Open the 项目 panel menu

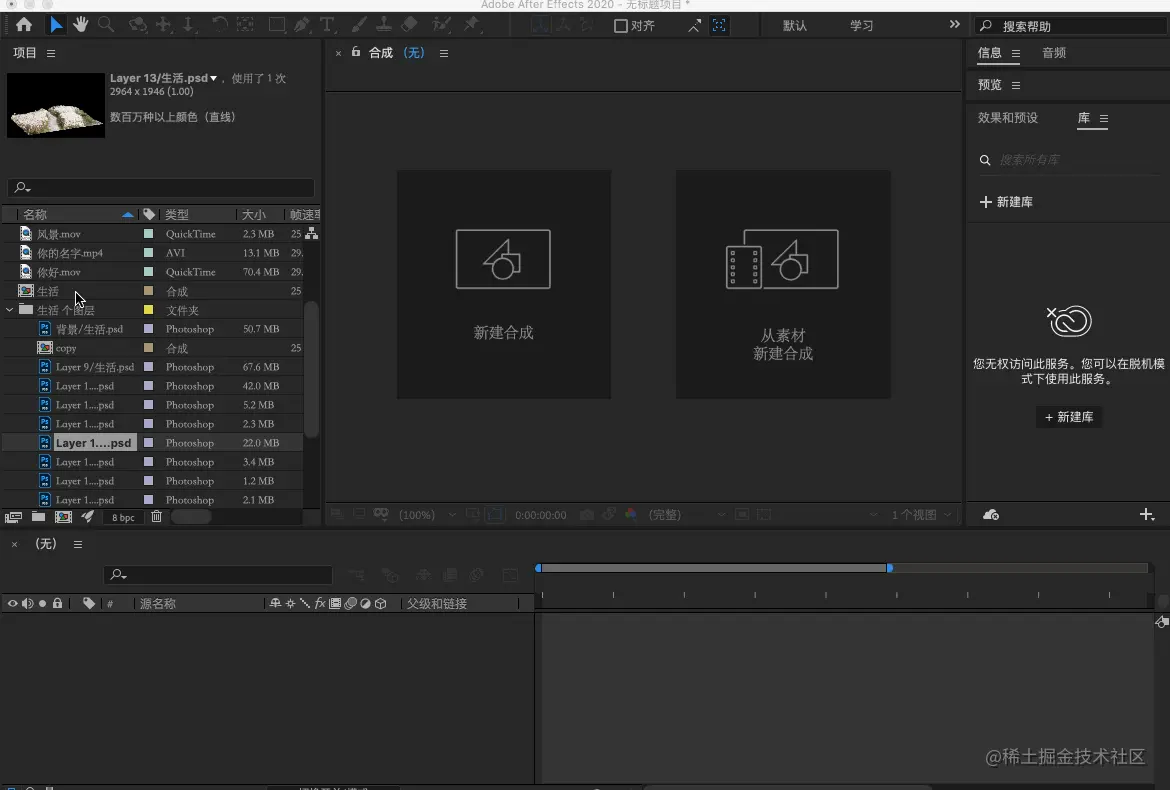point(51,53)
